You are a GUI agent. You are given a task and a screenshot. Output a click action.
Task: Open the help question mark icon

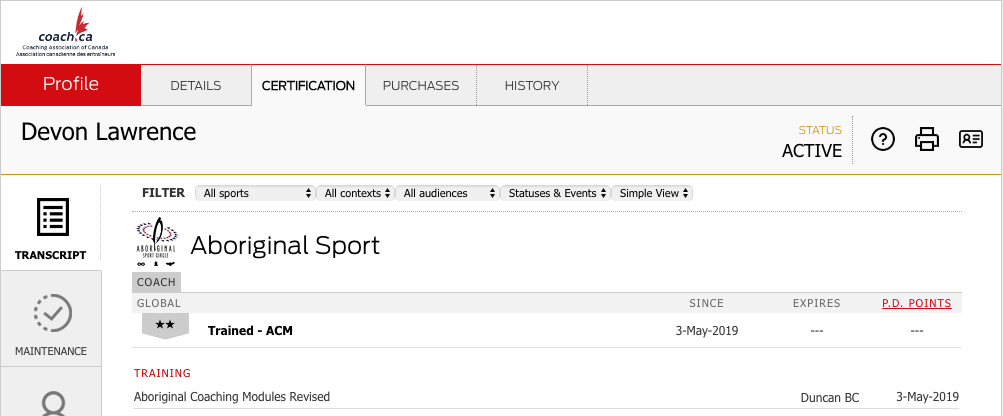(x=882, y=140)
